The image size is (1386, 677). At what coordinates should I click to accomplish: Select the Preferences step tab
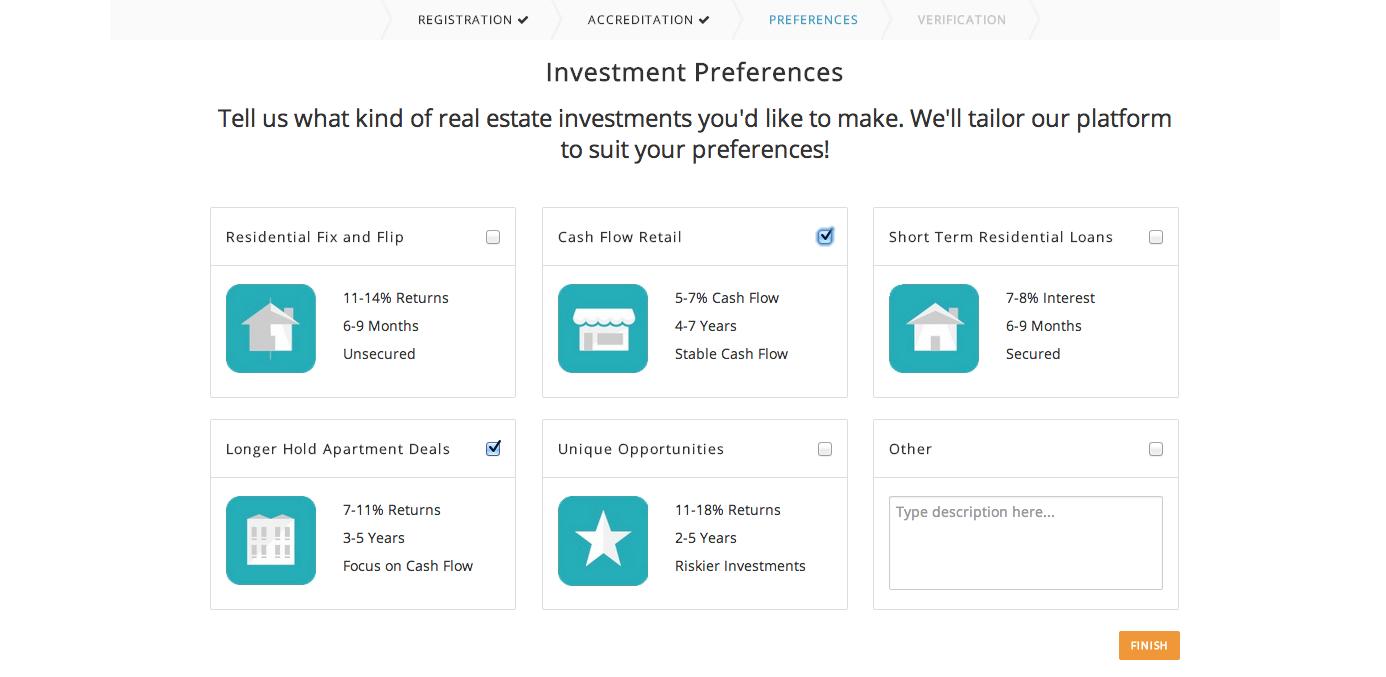[813, 20]
